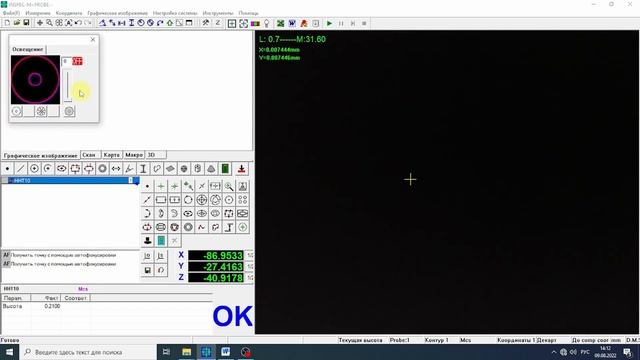Toggle the ring light icon below preview
This screenshot has height=360, width=640.
point(16,111)
